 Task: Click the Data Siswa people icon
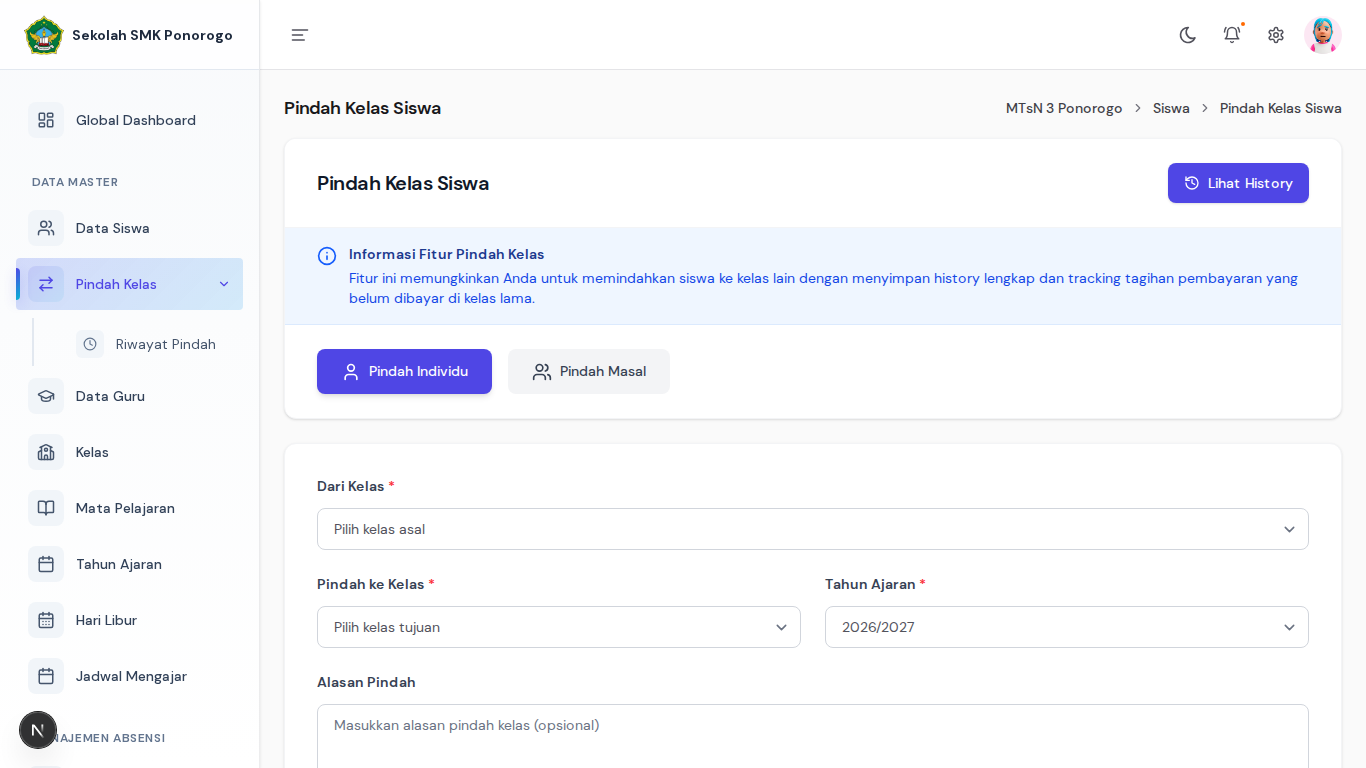coord(46,228)
